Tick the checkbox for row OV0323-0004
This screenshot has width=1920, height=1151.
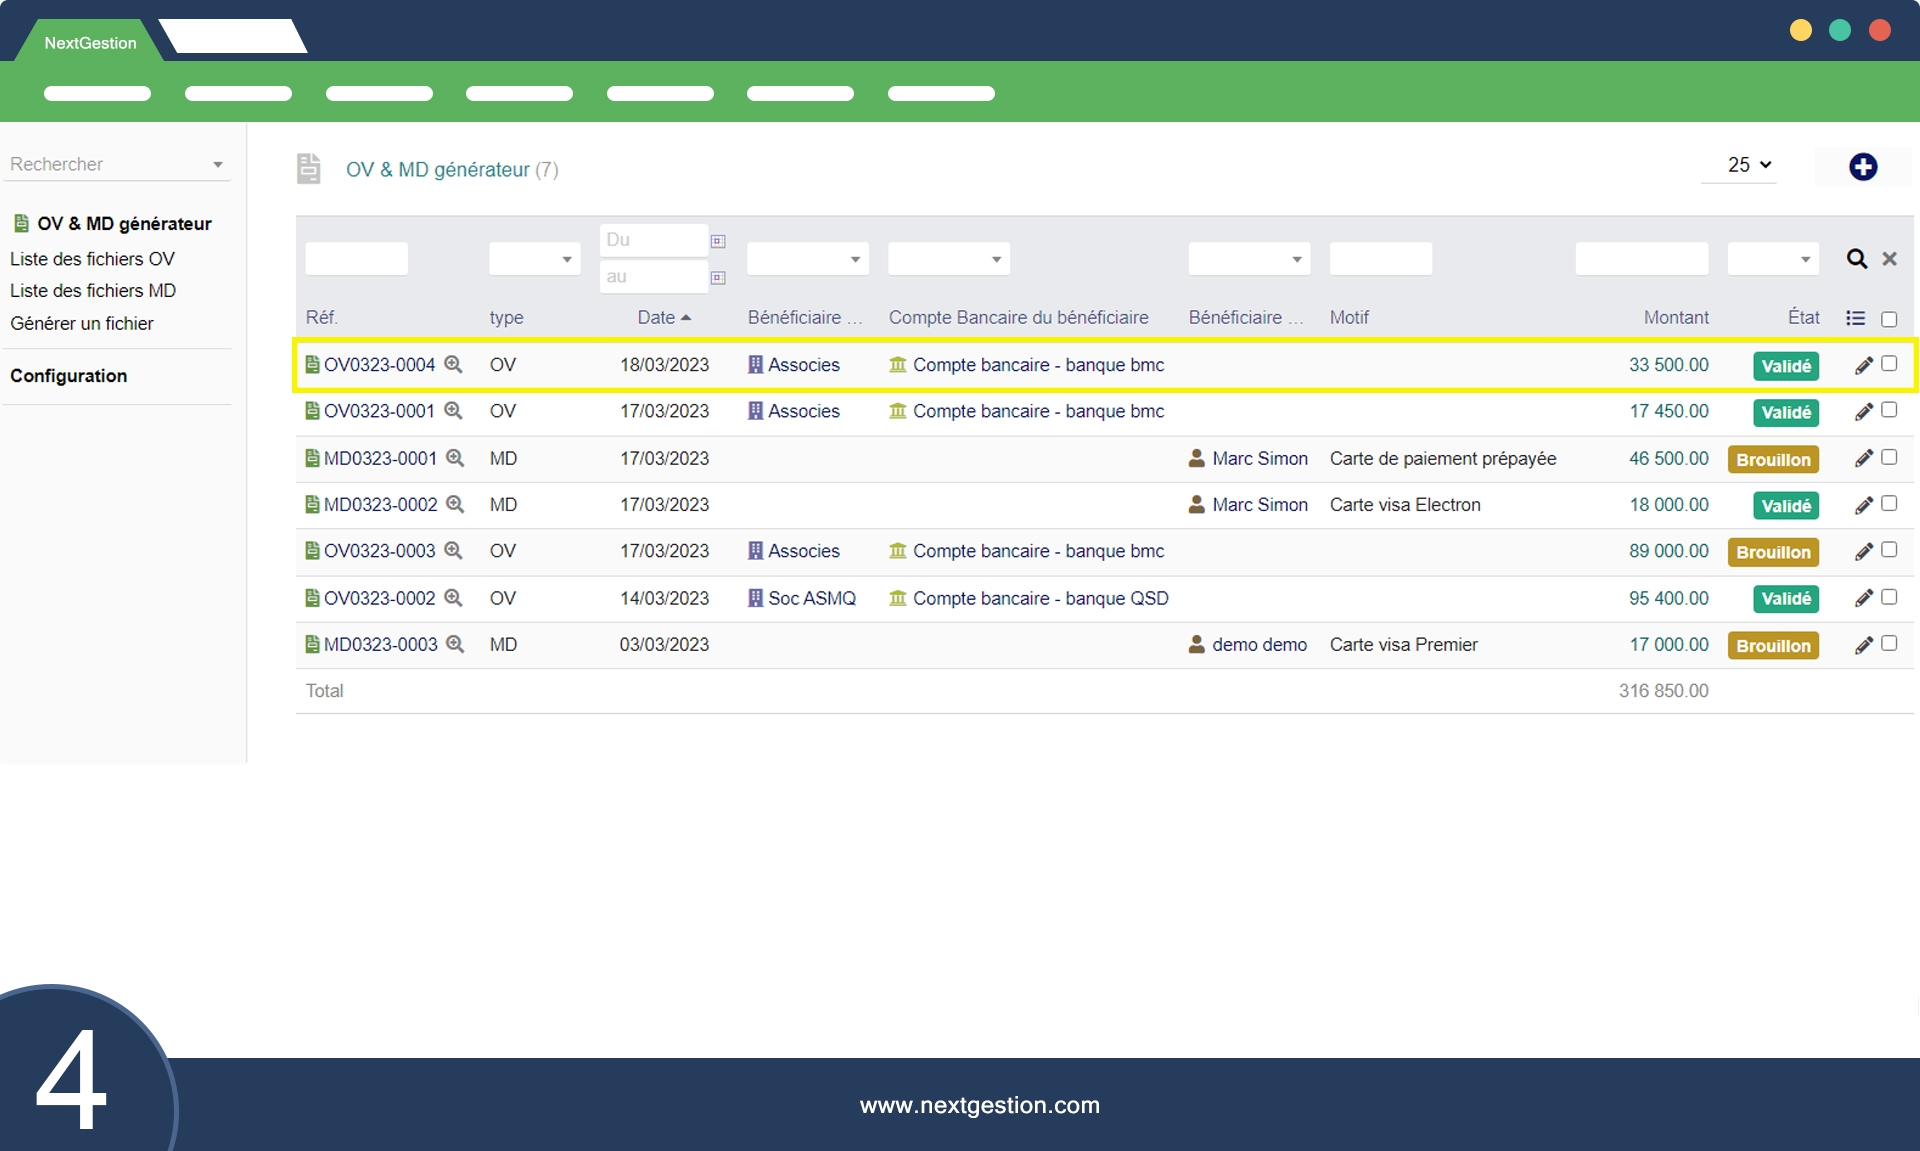(1889, 364)
